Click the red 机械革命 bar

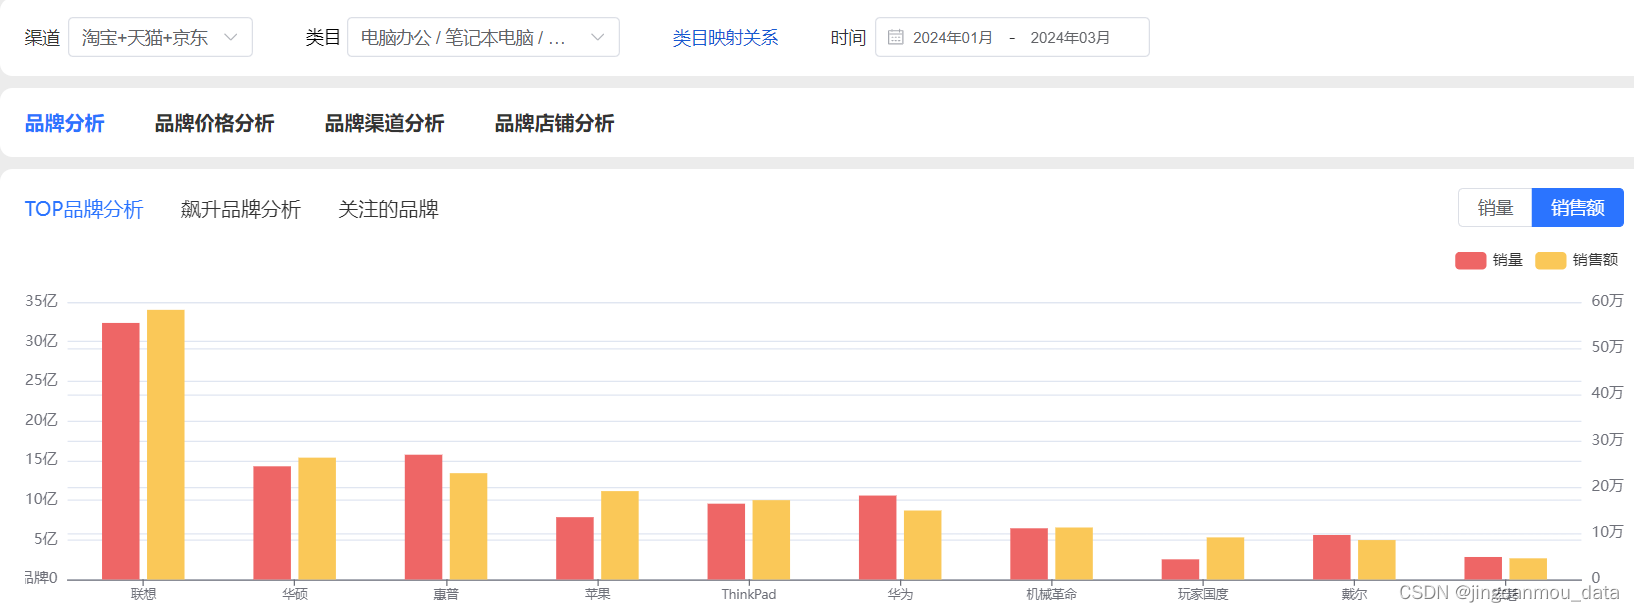click(x=1029, y=554)
